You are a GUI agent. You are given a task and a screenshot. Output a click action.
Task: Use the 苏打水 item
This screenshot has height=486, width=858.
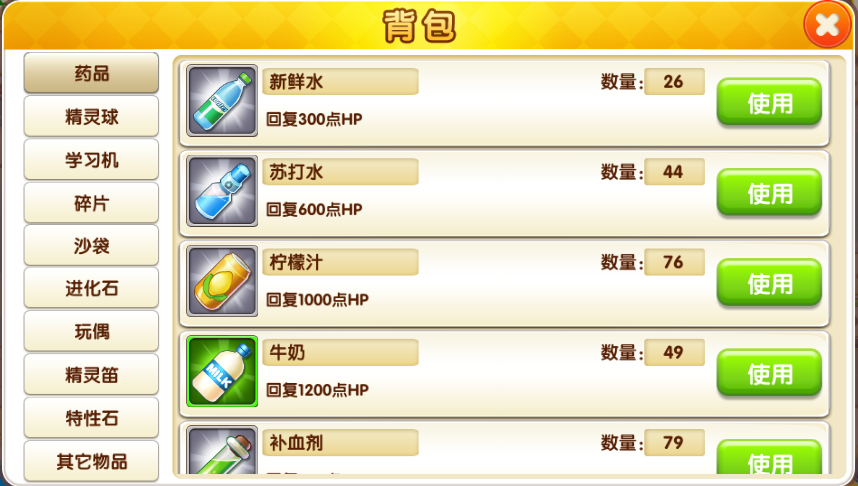click(x=769, y=193)
